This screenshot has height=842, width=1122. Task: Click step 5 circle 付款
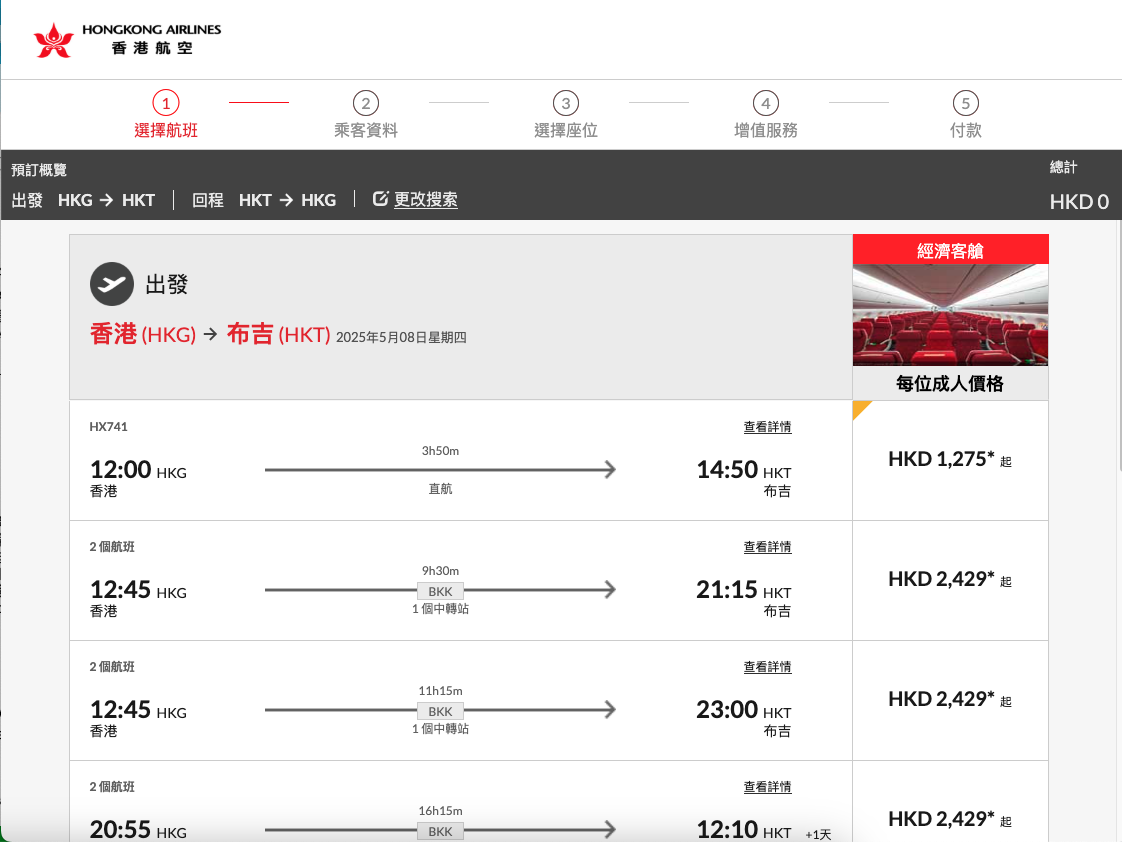pyautogui.click(x=966, y=103)
